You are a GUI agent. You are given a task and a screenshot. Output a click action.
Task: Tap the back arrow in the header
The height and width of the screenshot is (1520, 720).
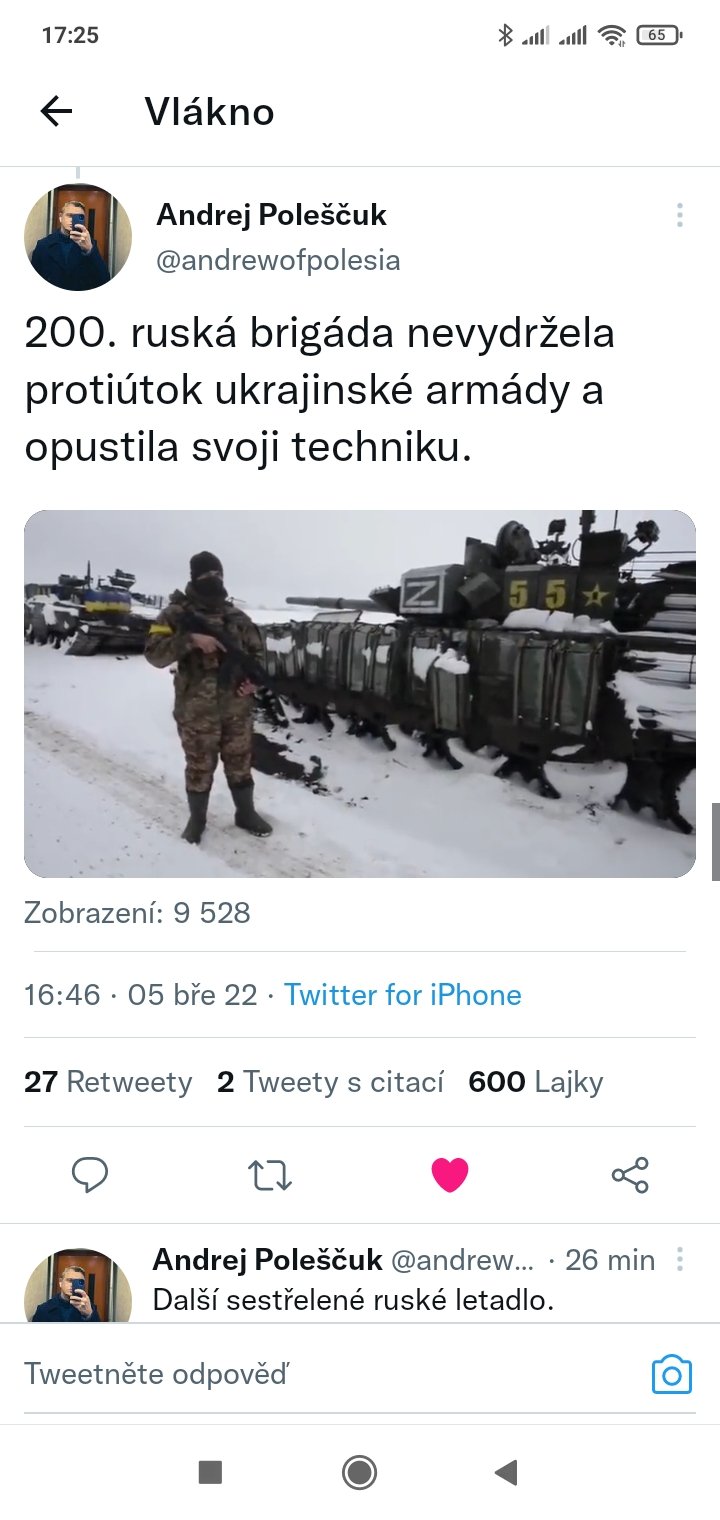click(x=57, y=112)
